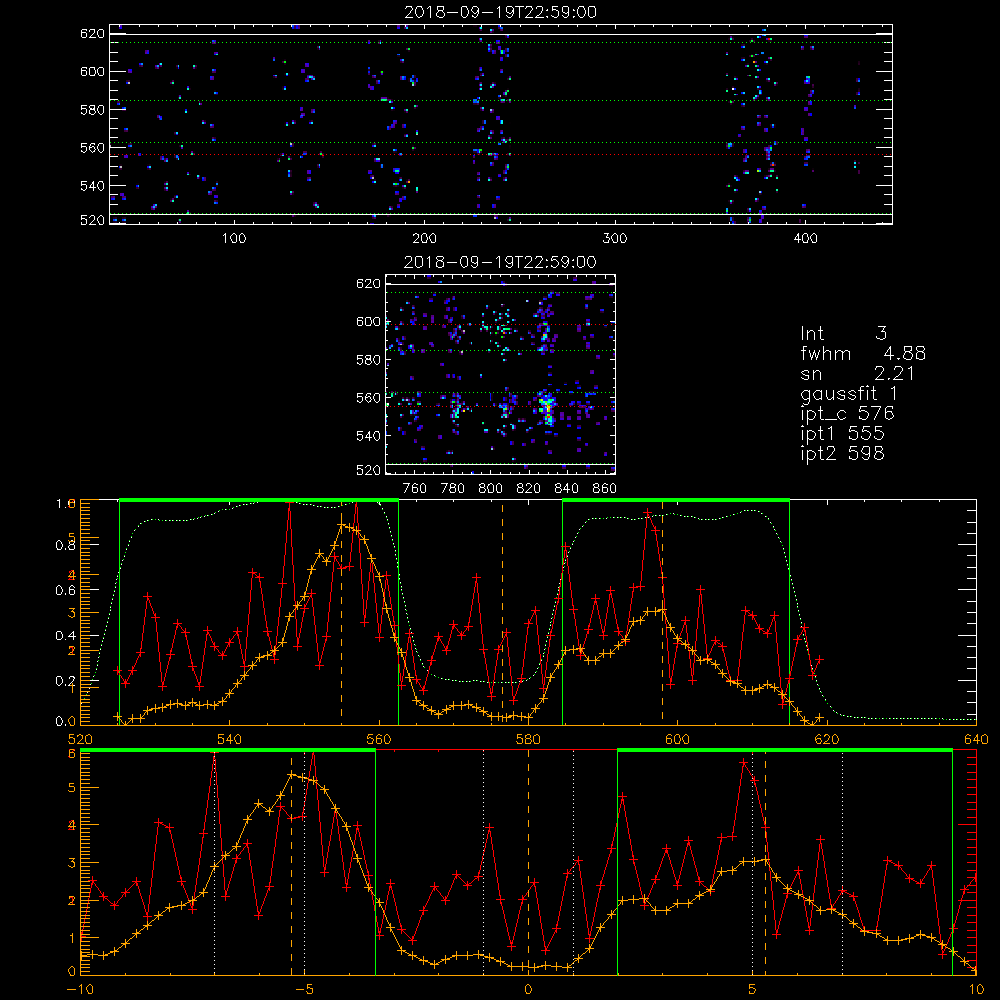Click x-axis label 10 on bottom plot
1000x1000 pixels.
976,989
